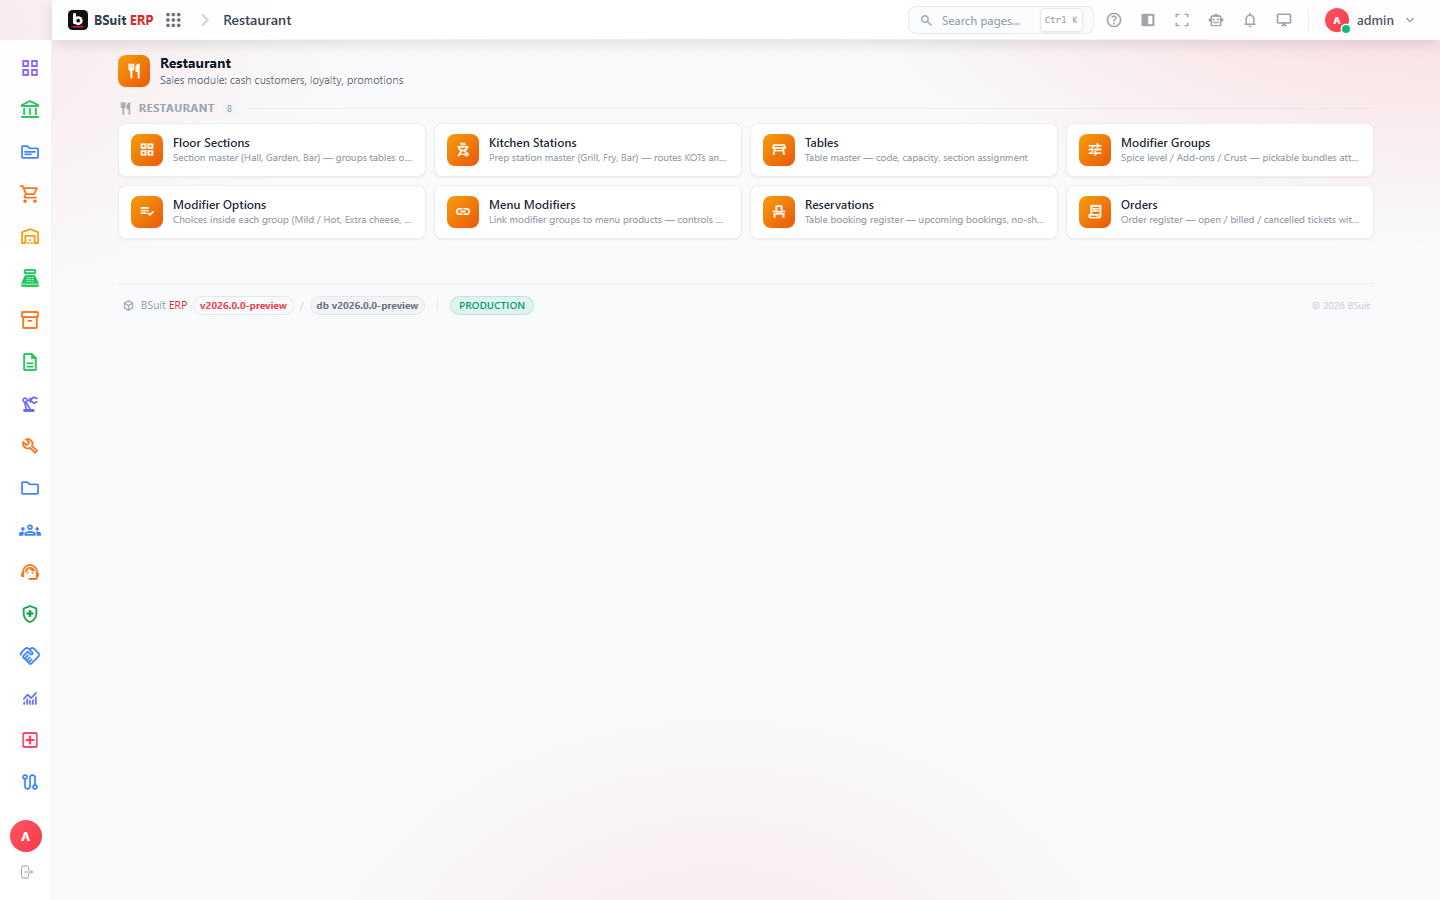Open the orange headset support sidebar icon
The image size is (1440, 900).
[x=30, y=572]
